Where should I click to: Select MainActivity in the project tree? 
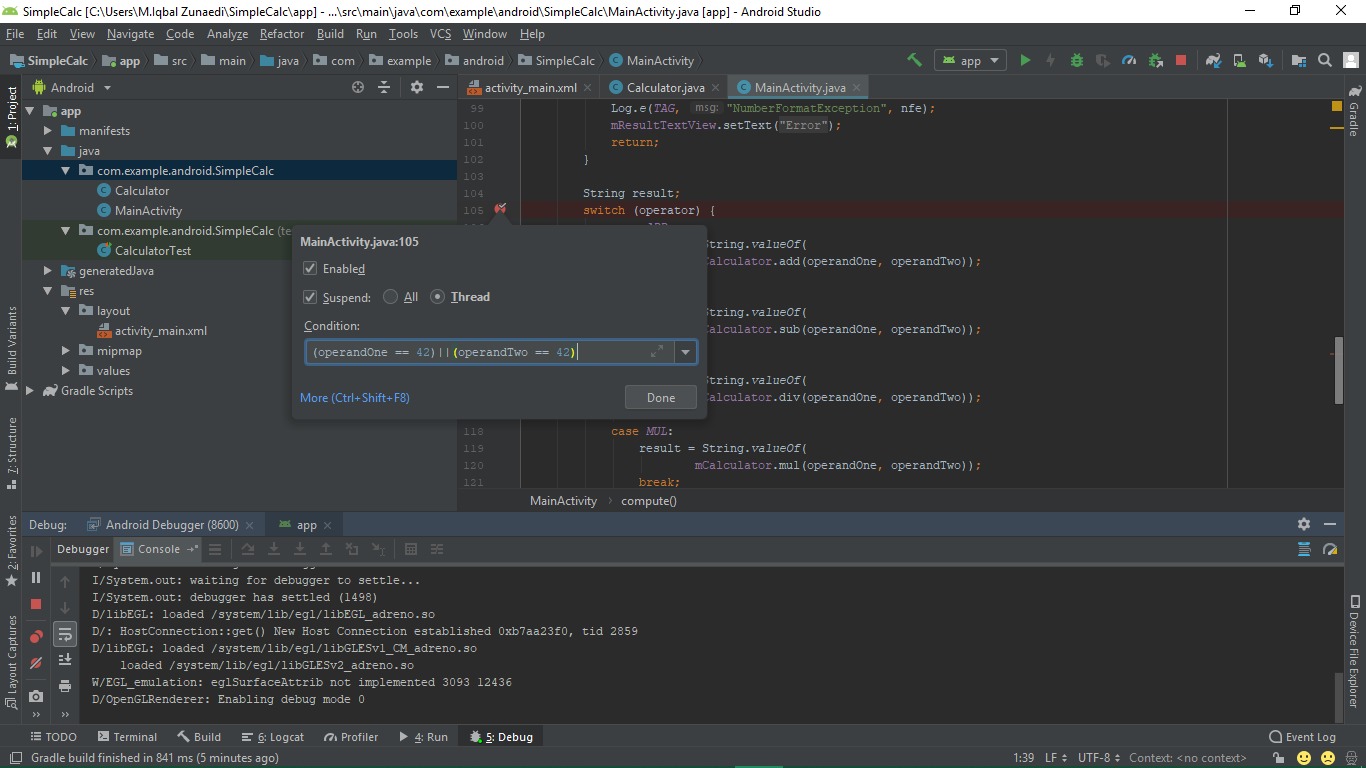click(148, 211)
